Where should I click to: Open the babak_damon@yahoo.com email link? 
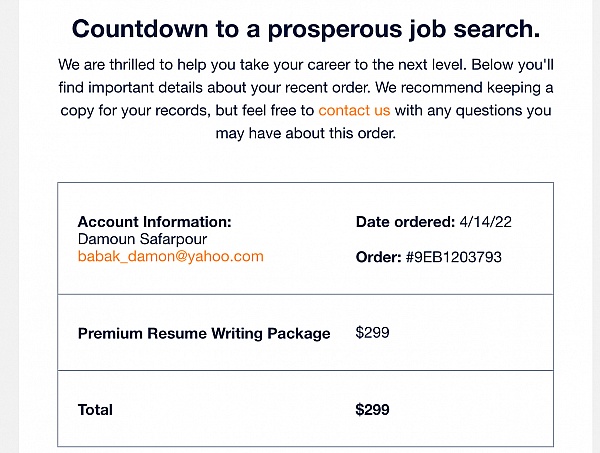170,256
